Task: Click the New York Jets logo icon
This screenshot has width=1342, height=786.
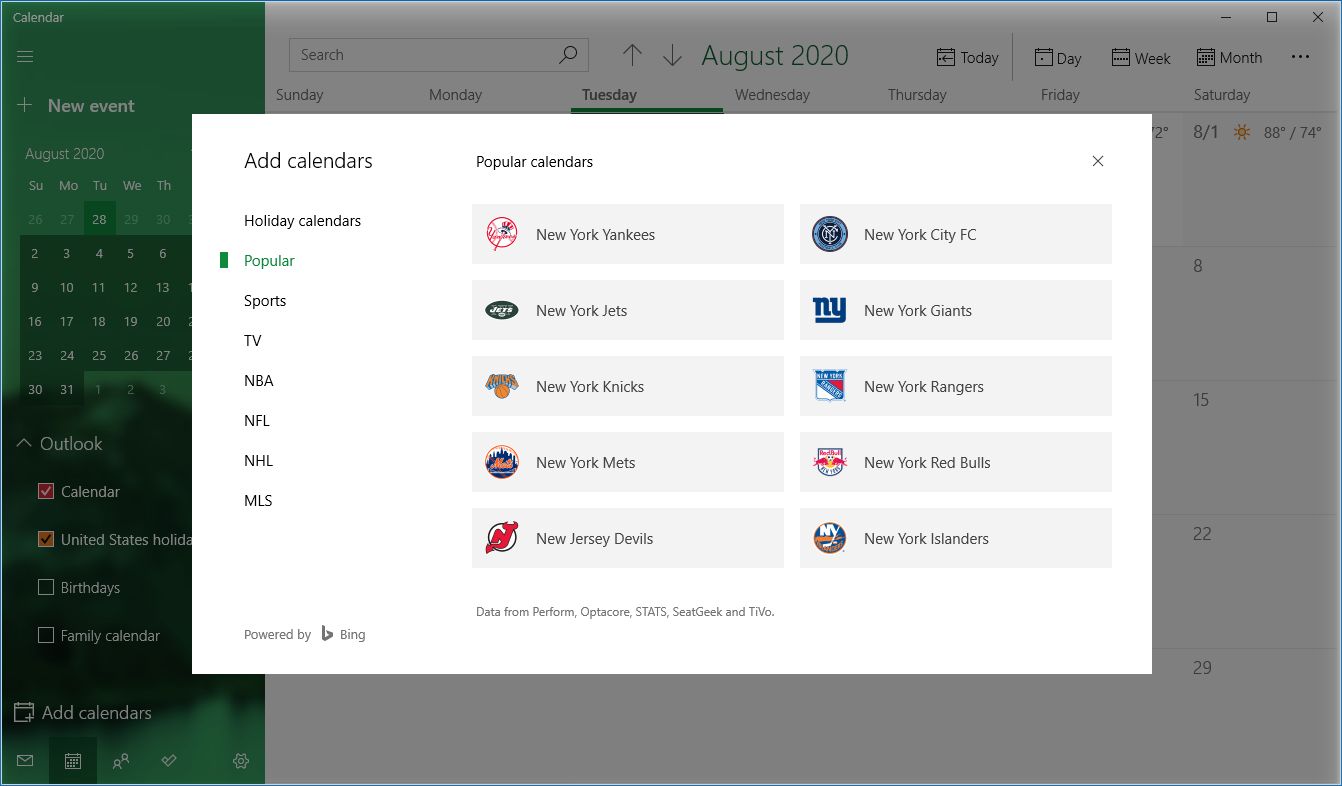Action: tap(502, 310)
